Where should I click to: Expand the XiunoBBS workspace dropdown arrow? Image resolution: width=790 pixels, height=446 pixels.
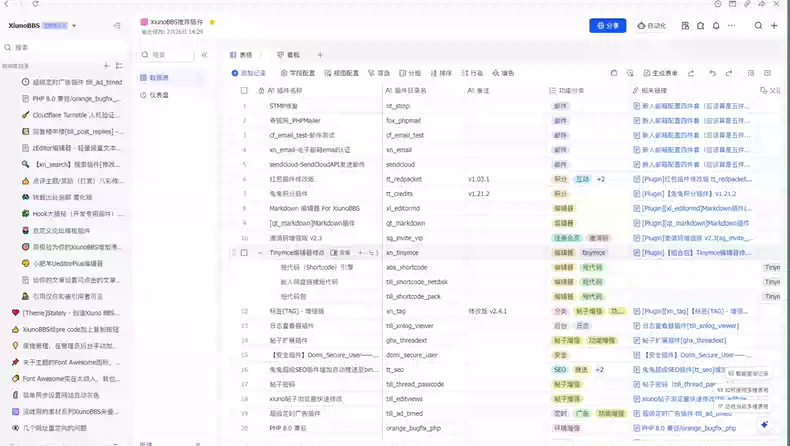point(75,25)
